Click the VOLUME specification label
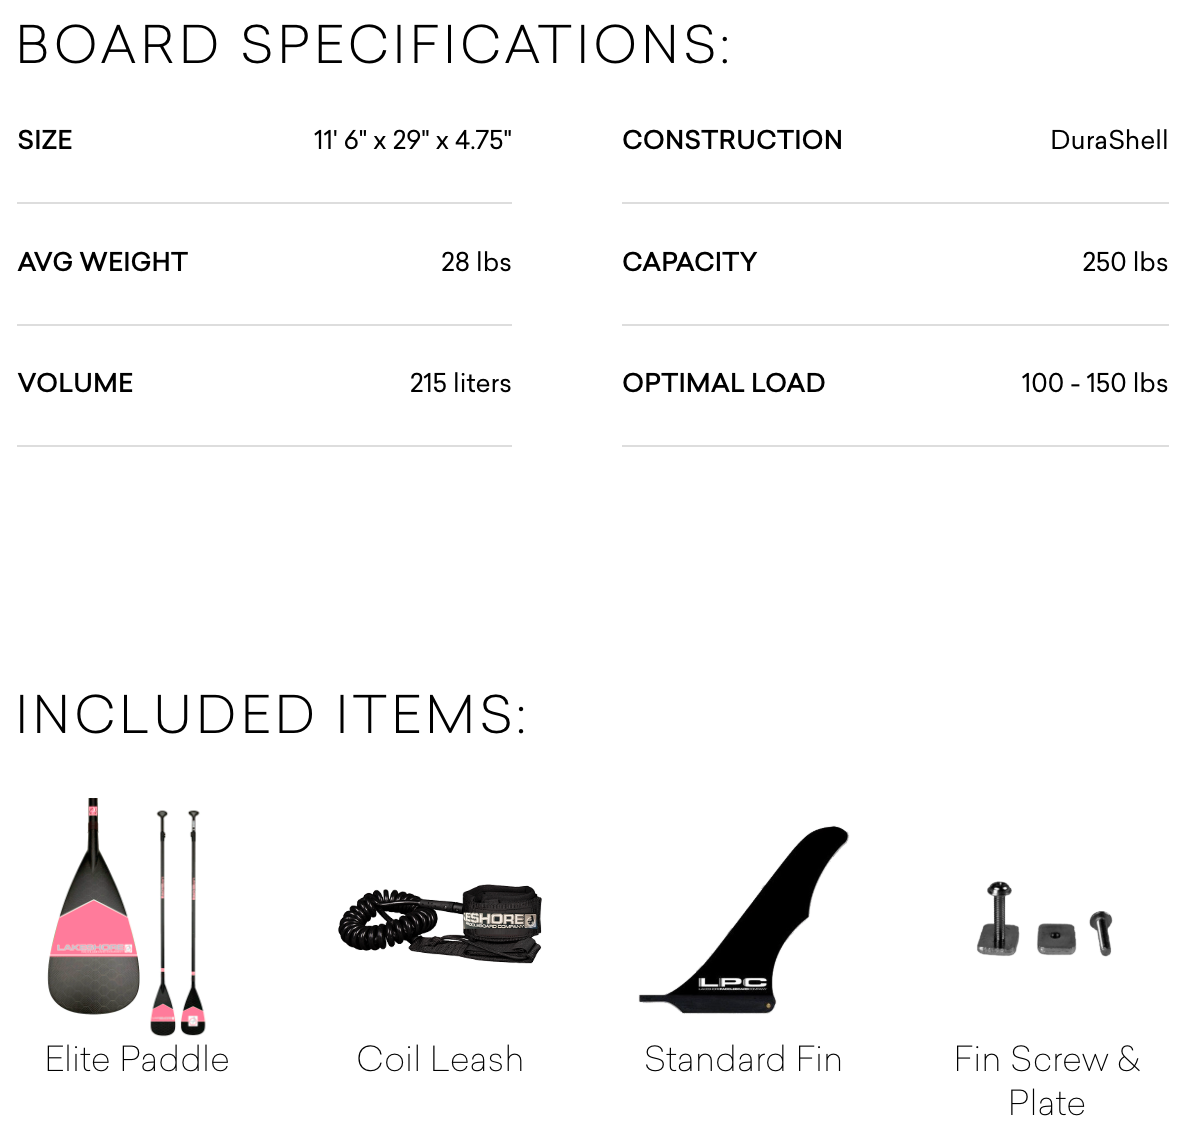The image size is (1194, 1140). point(75,383)
